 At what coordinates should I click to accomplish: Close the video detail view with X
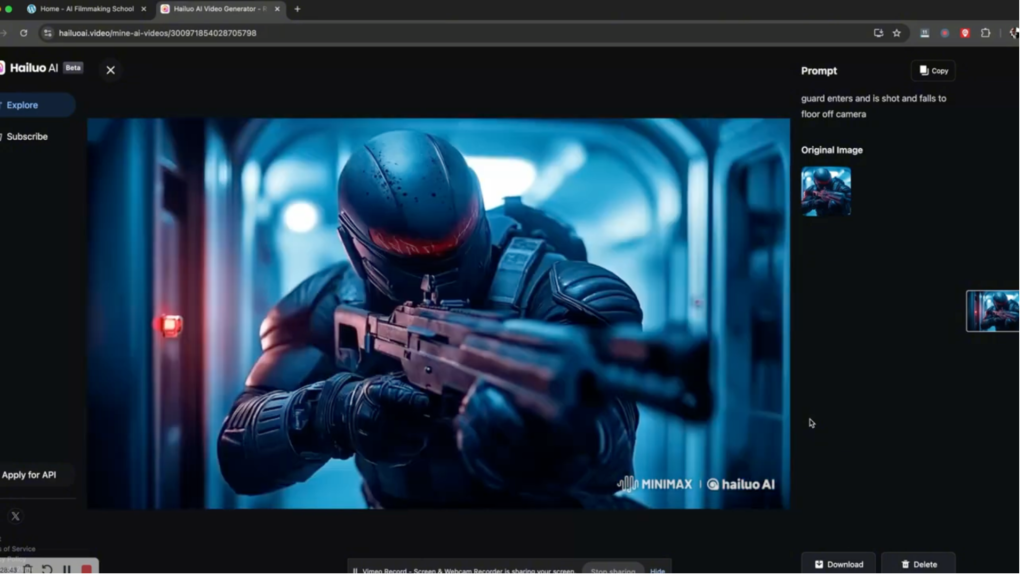[110, 70]
